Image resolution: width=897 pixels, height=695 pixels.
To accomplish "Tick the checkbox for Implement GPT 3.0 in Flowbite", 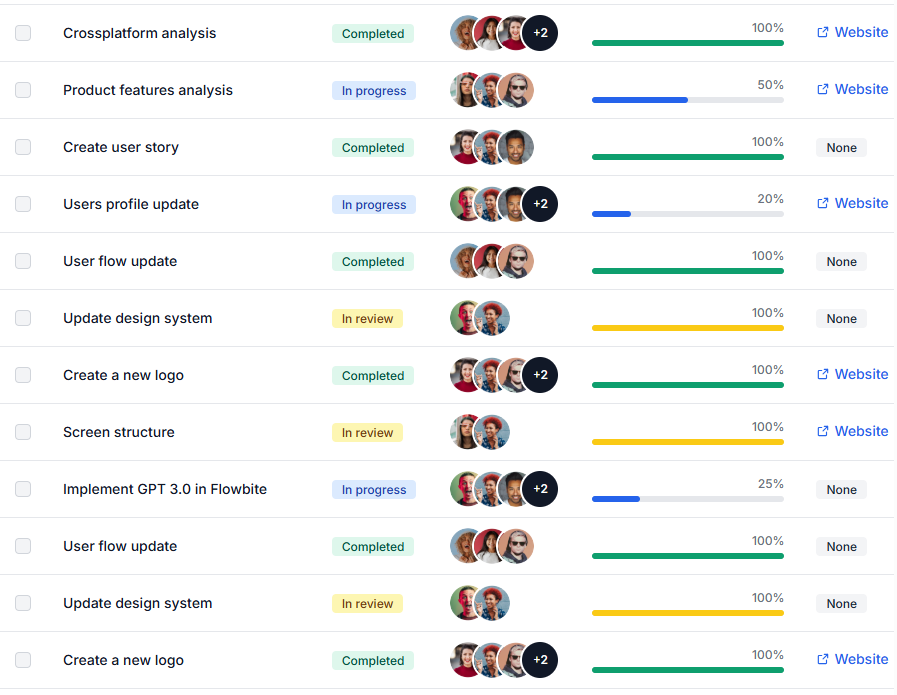I will click(x=23, y=489).
